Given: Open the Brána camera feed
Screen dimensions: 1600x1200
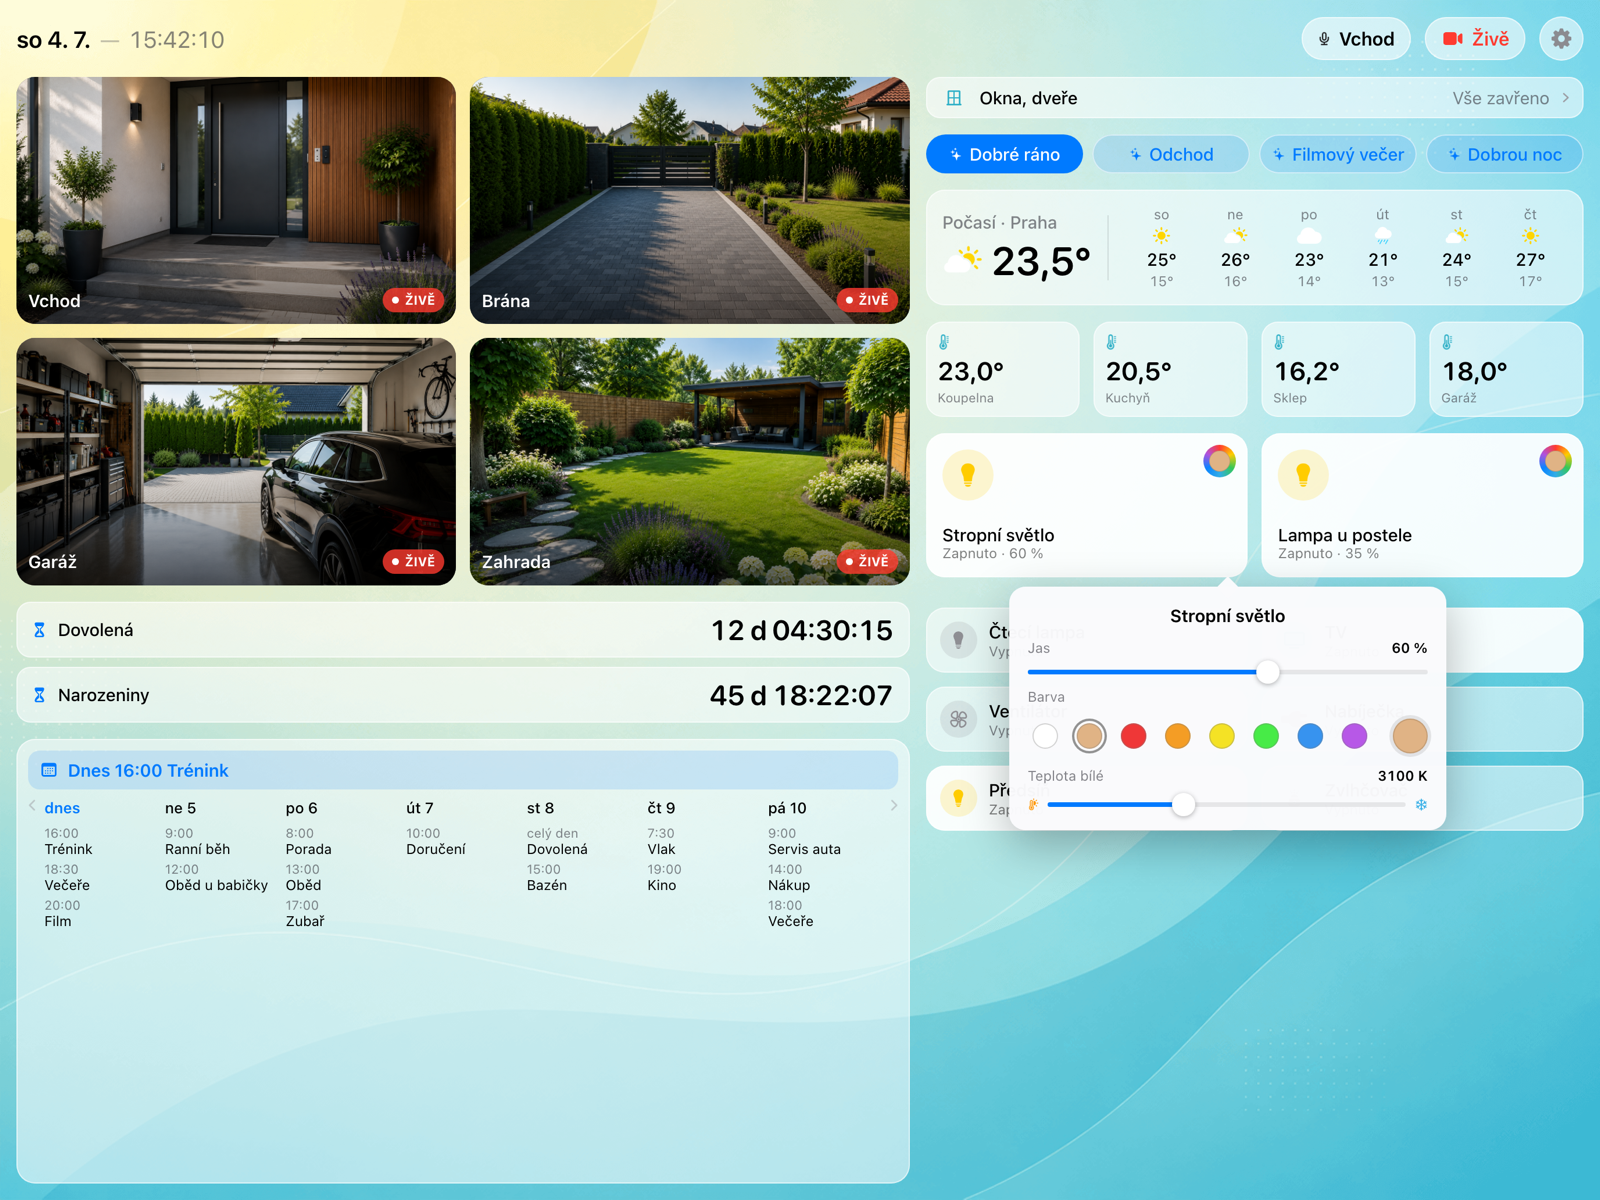Looking at the screenshot, I should click(x=690, y=200).
